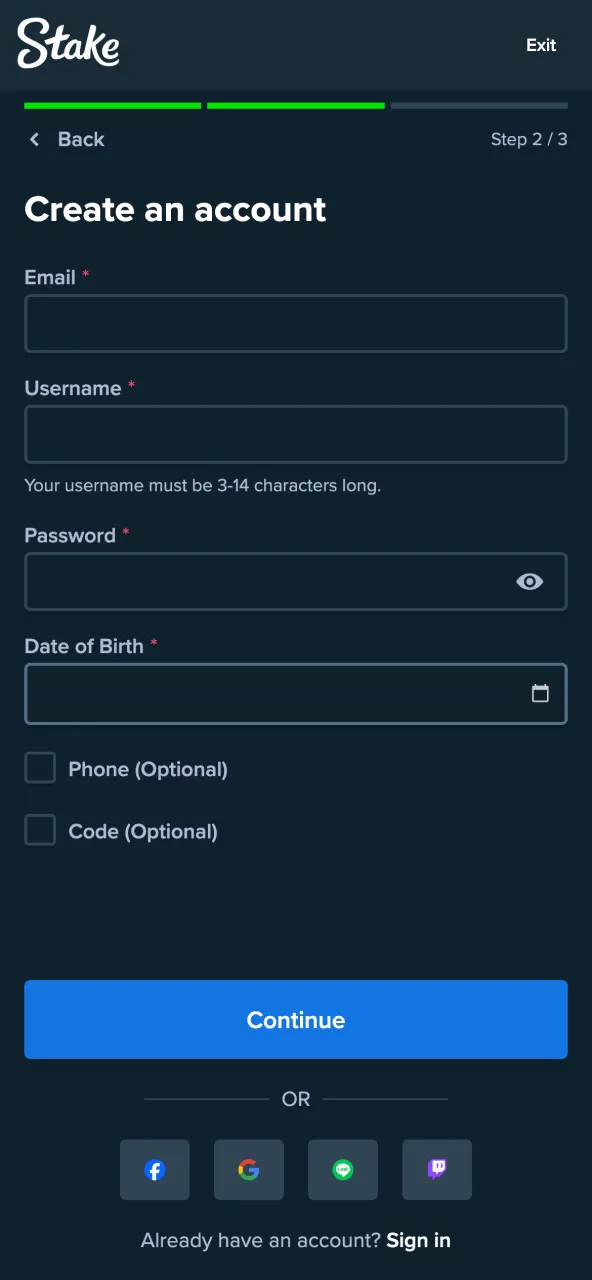592x1280 pixels.
Task: Enable the Code (Optional) checkbox
Action: coord(40,830)
